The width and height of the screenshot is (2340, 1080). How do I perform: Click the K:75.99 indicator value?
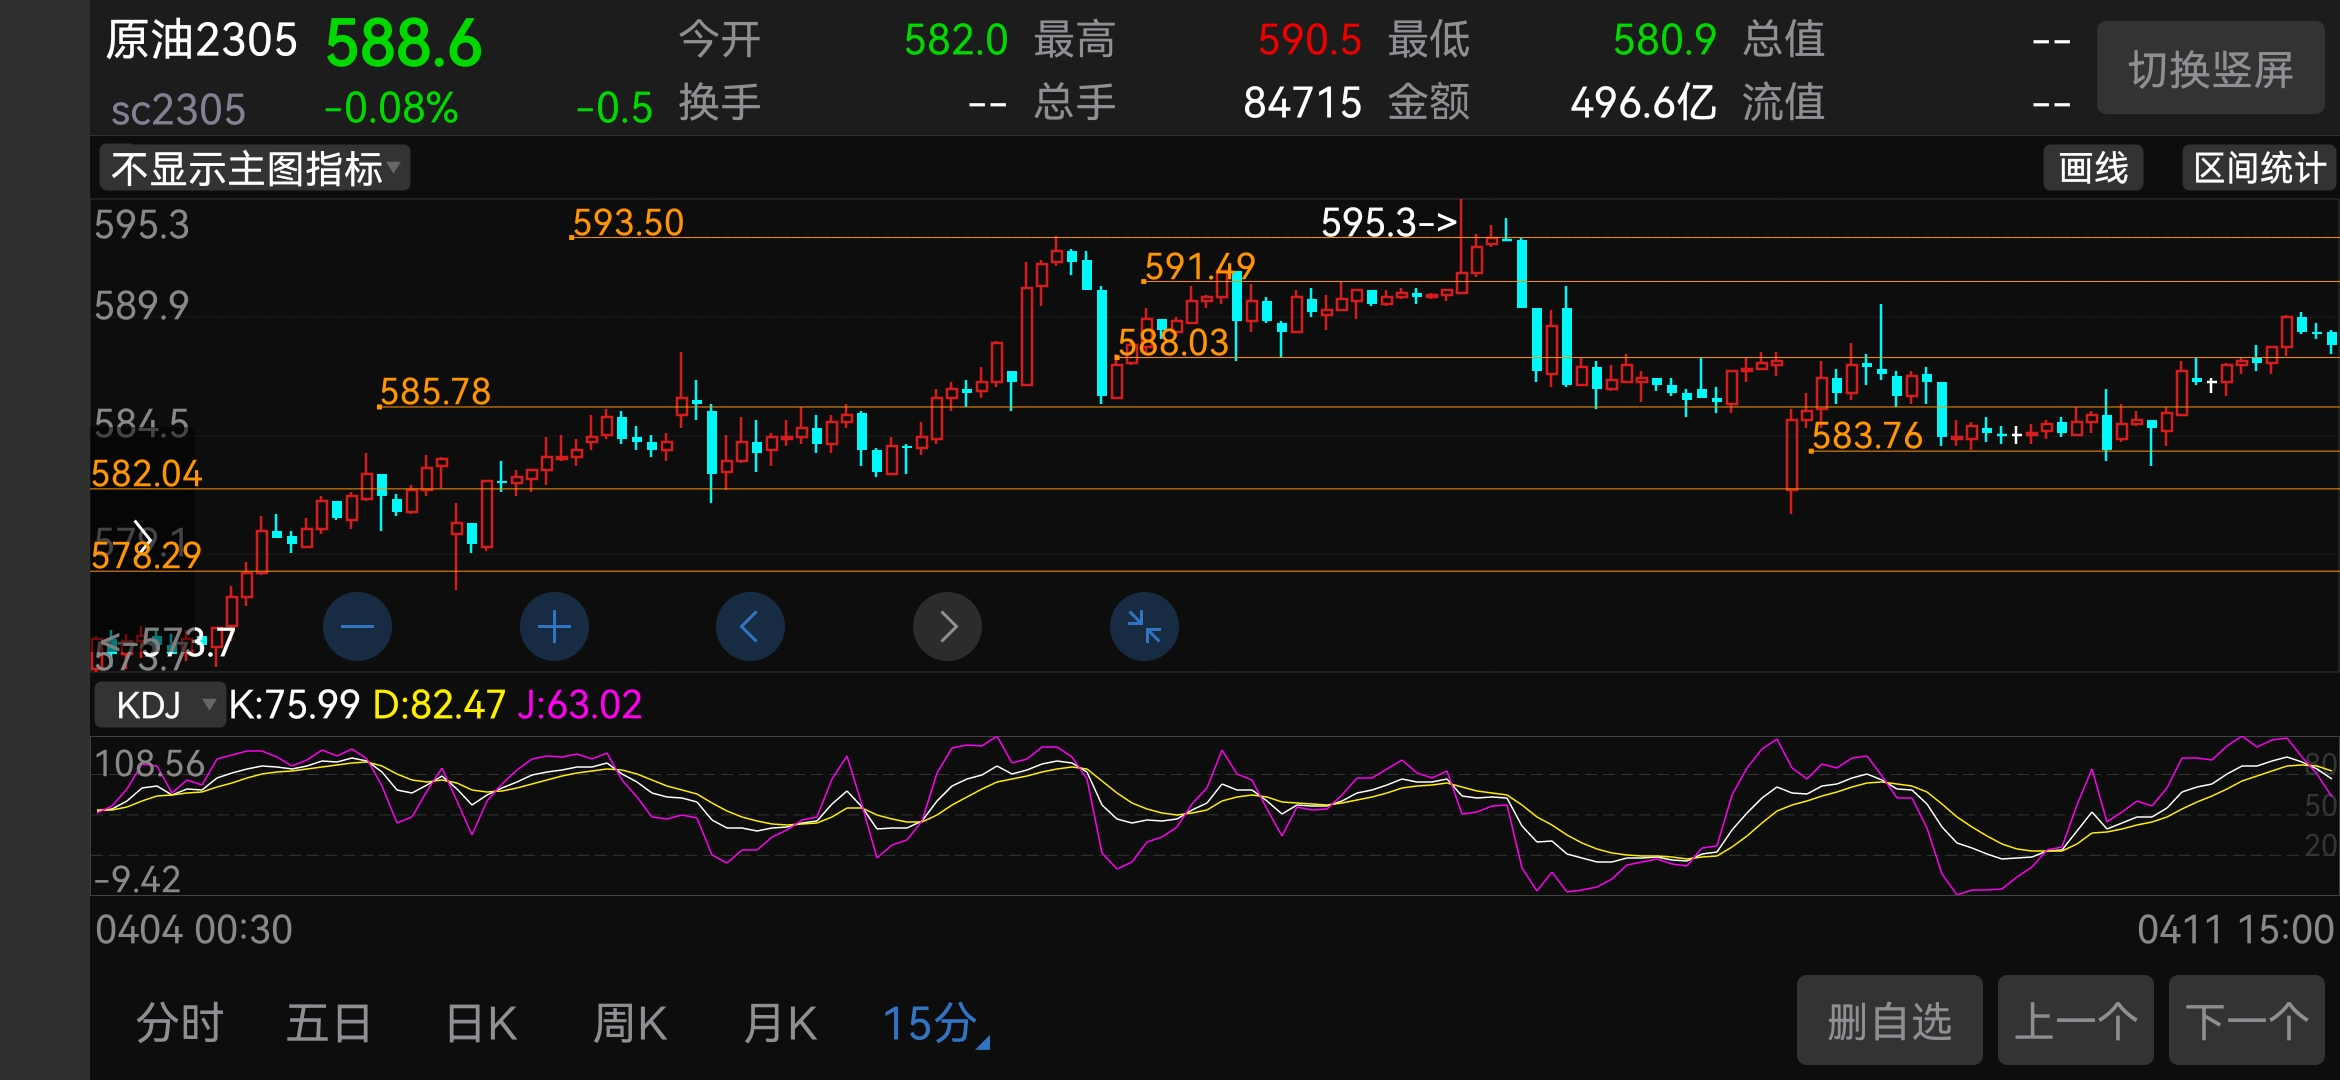click(294, 705)
